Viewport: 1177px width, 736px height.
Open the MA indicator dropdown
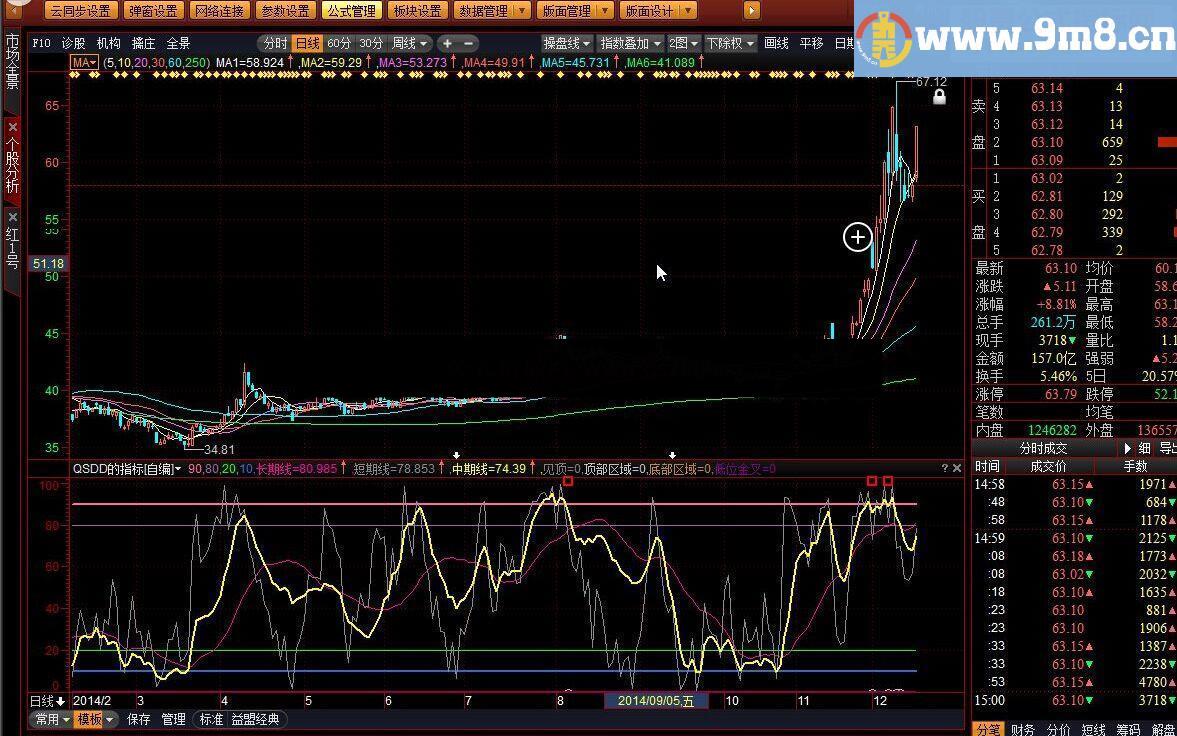pos(84,62)
